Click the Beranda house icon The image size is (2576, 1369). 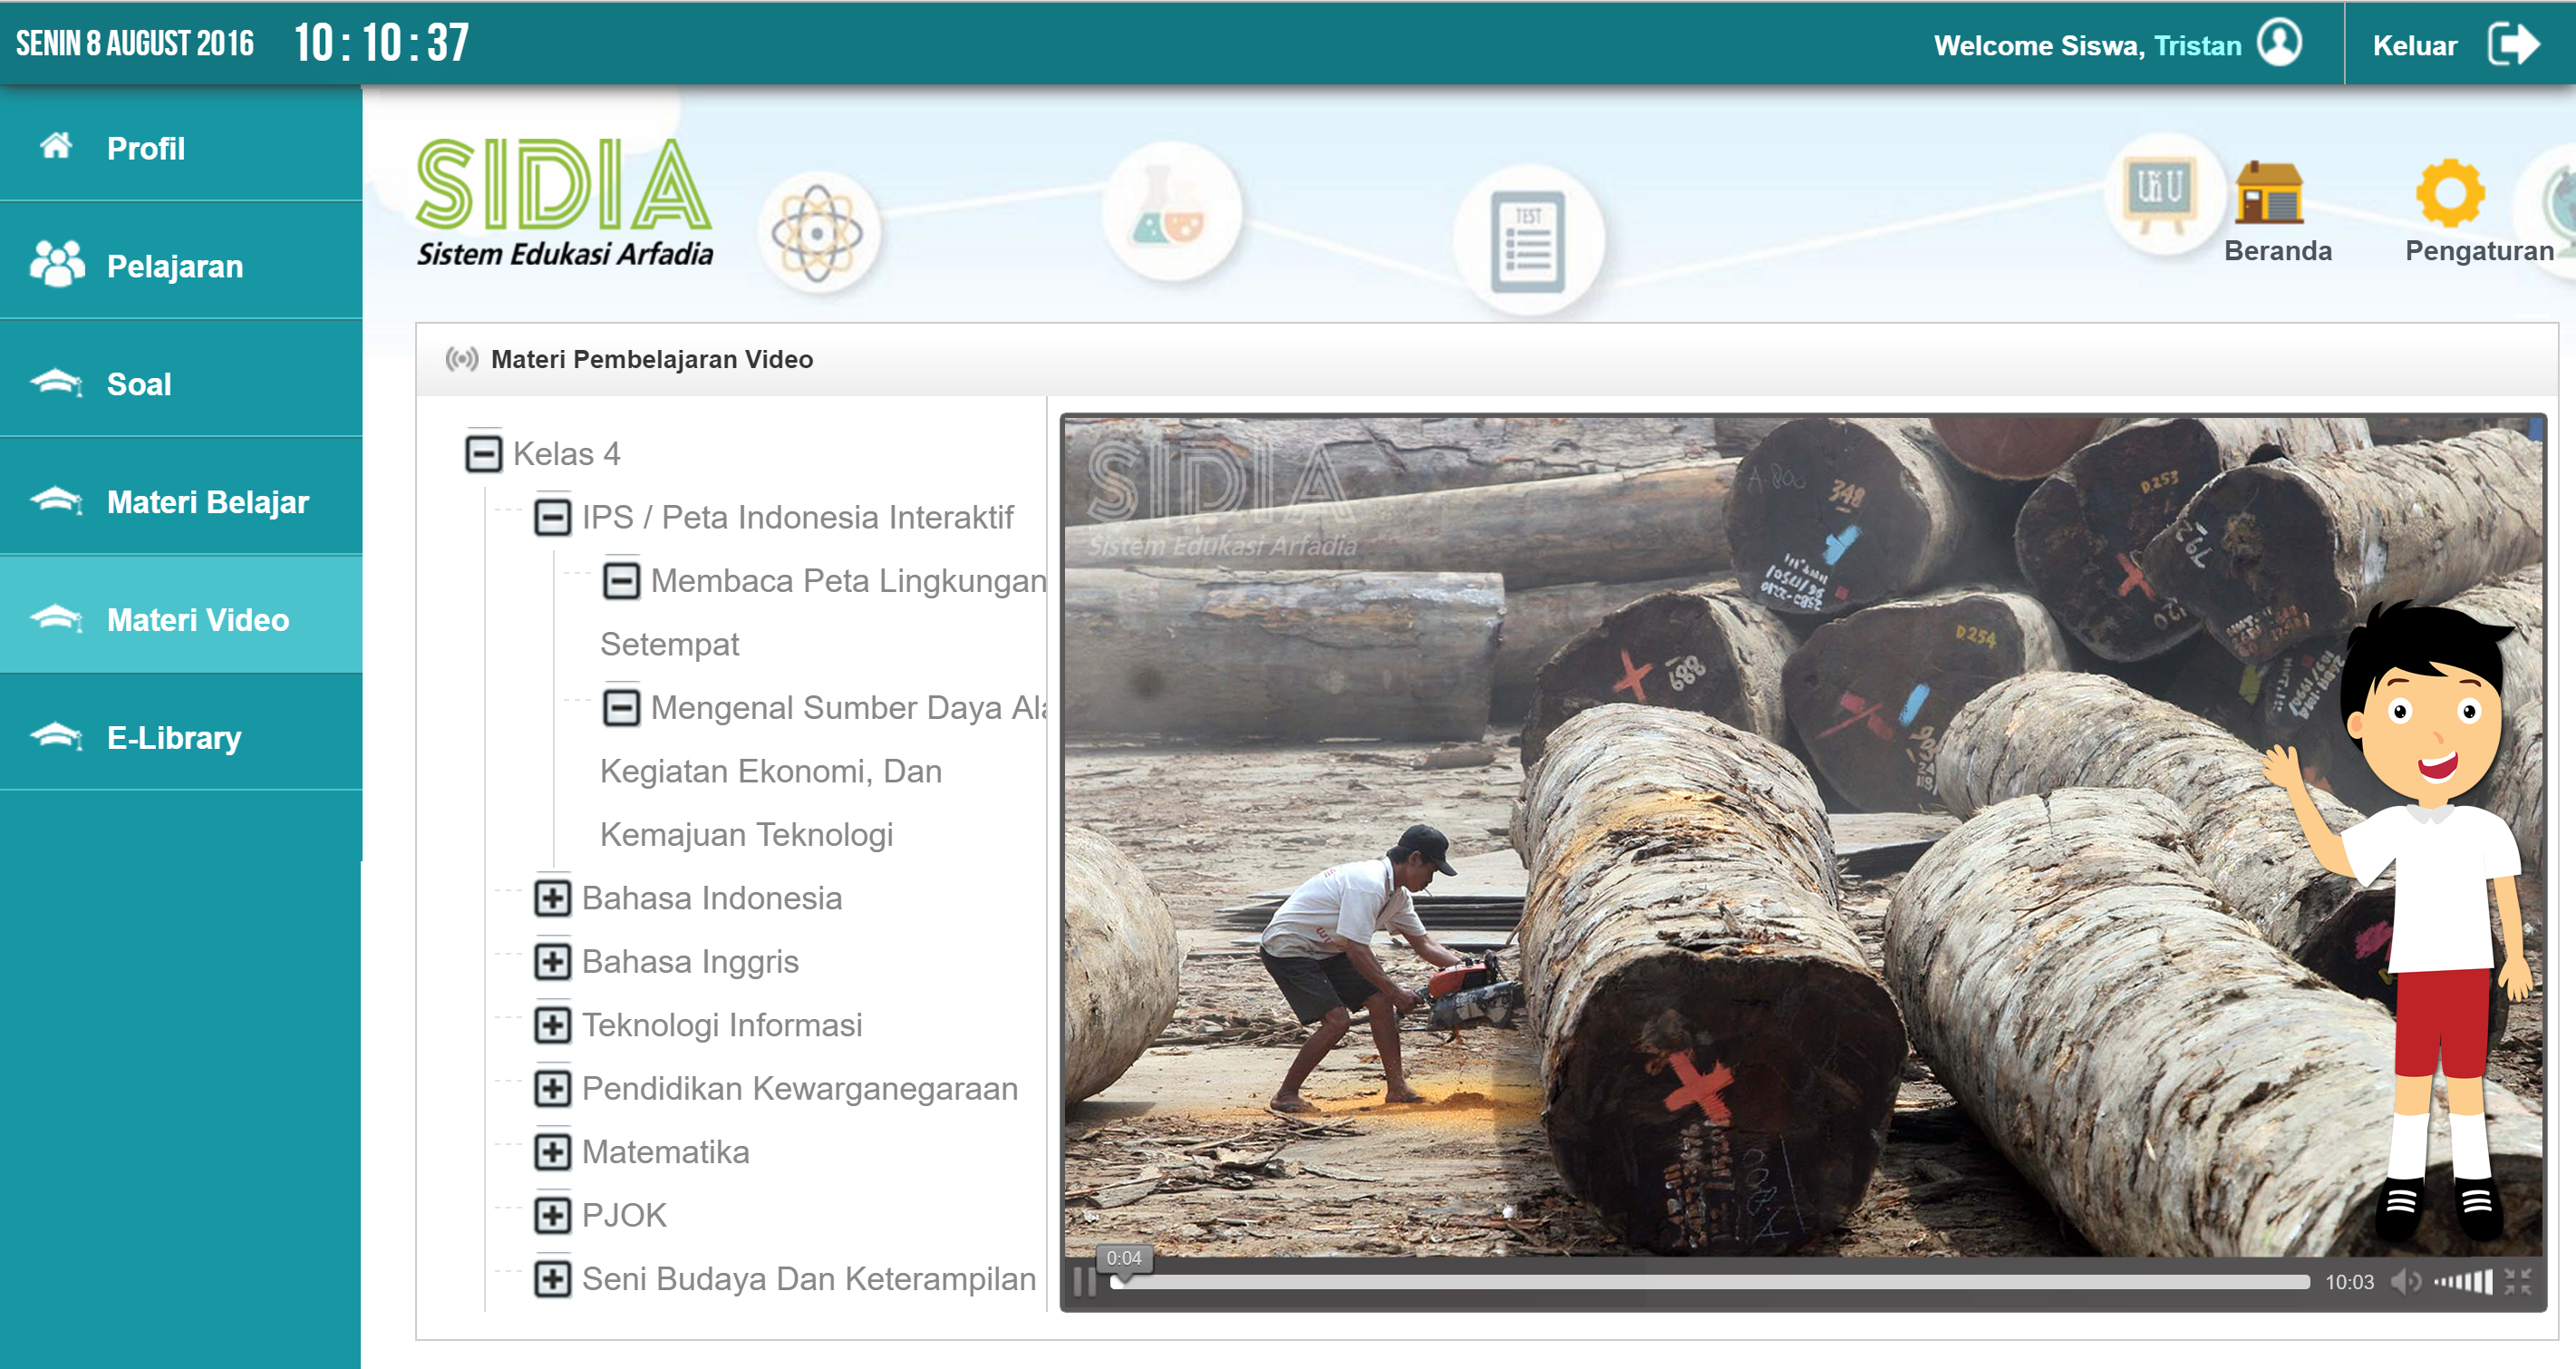(x=2269, y=191)
